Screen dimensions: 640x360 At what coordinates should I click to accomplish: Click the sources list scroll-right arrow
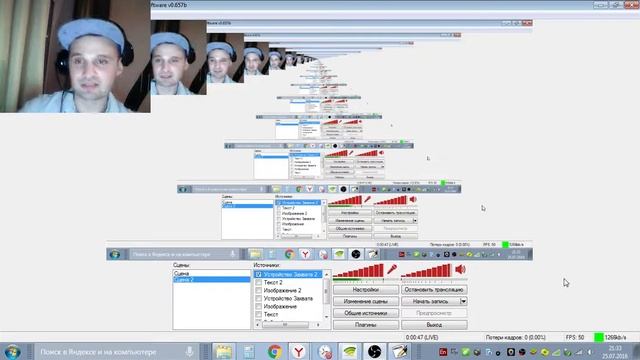[318, 324]
